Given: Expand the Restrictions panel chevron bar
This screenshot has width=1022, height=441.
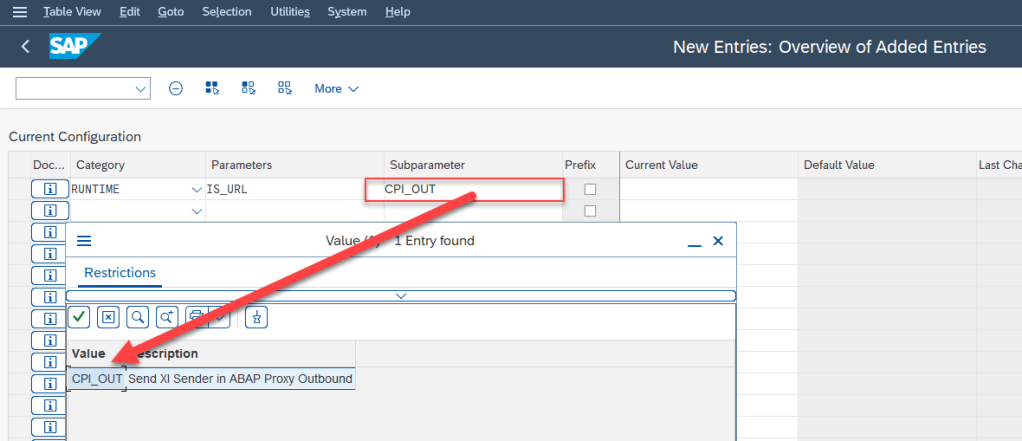Looking at the screenshot, I should click(x=401, y=296).
